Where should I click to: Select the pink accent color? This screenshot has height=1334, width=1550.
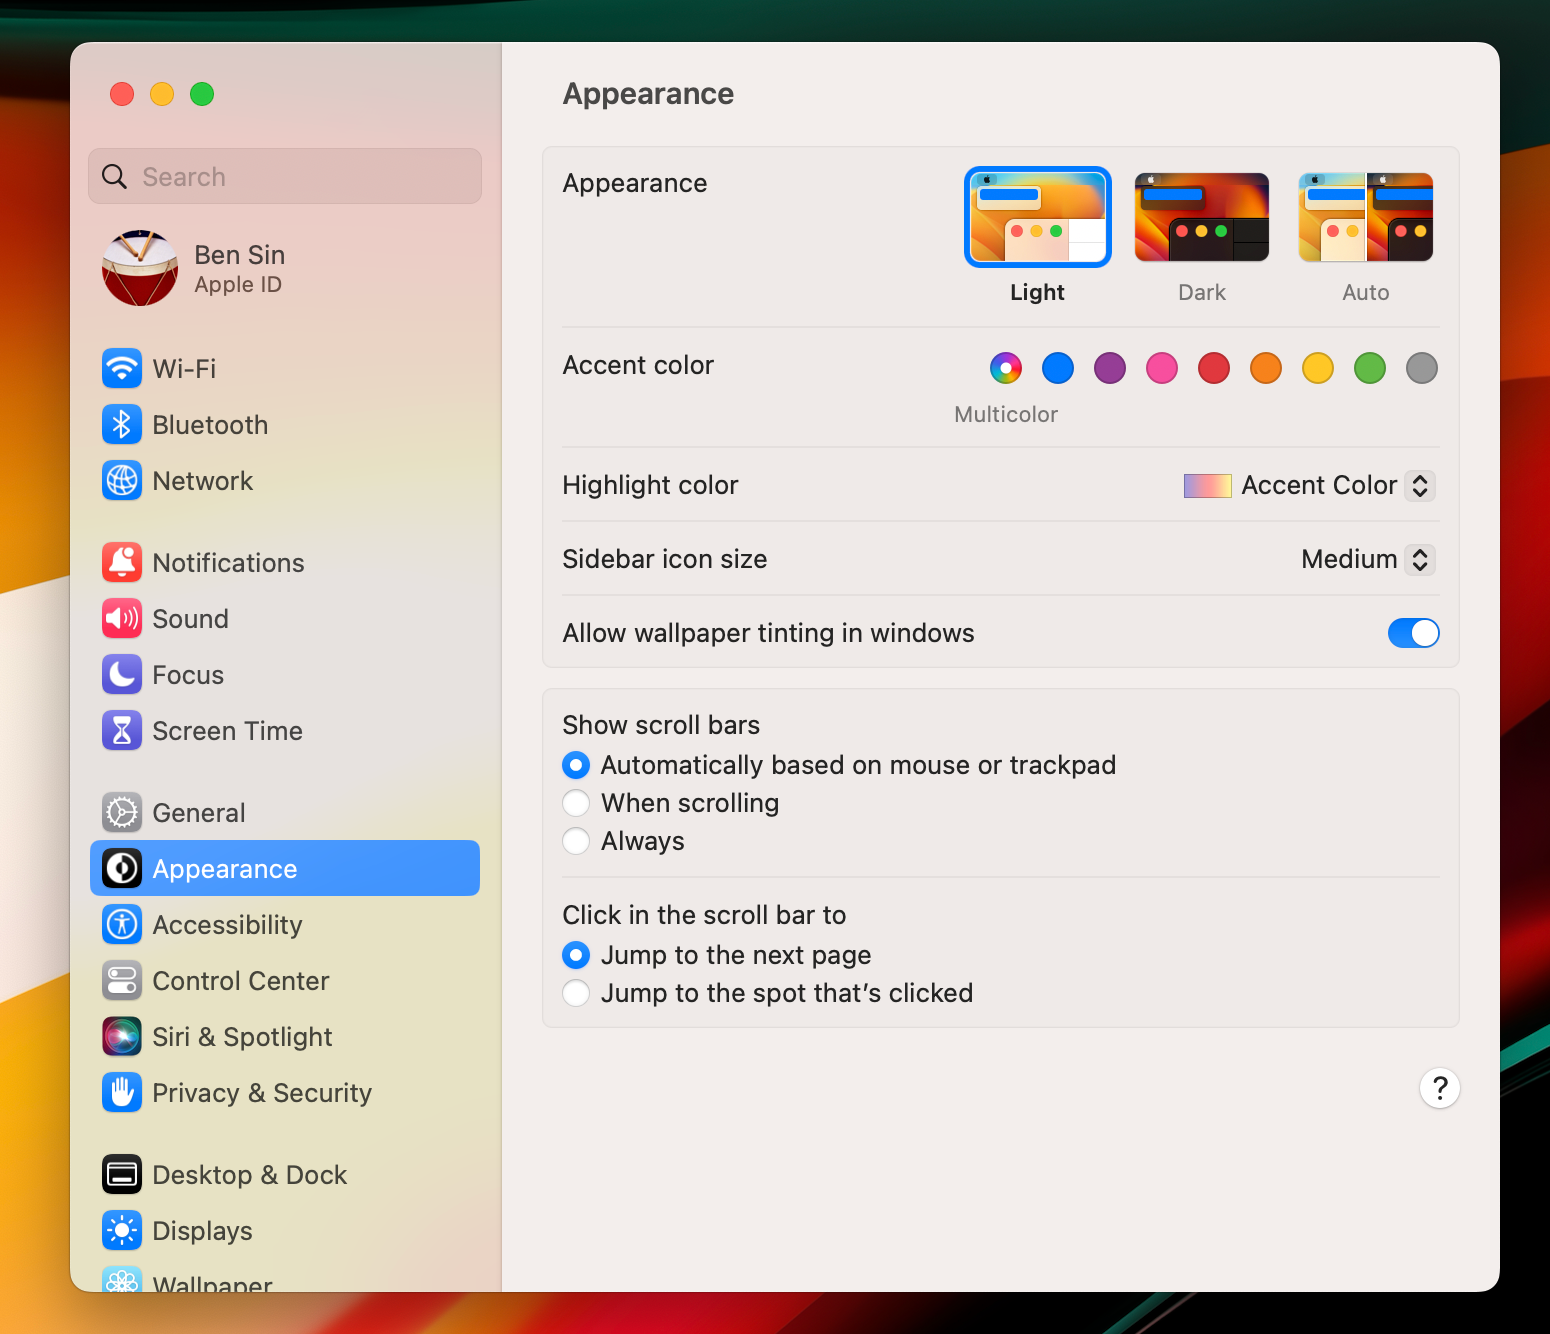pyautogui.click(x=1162, y=368)
